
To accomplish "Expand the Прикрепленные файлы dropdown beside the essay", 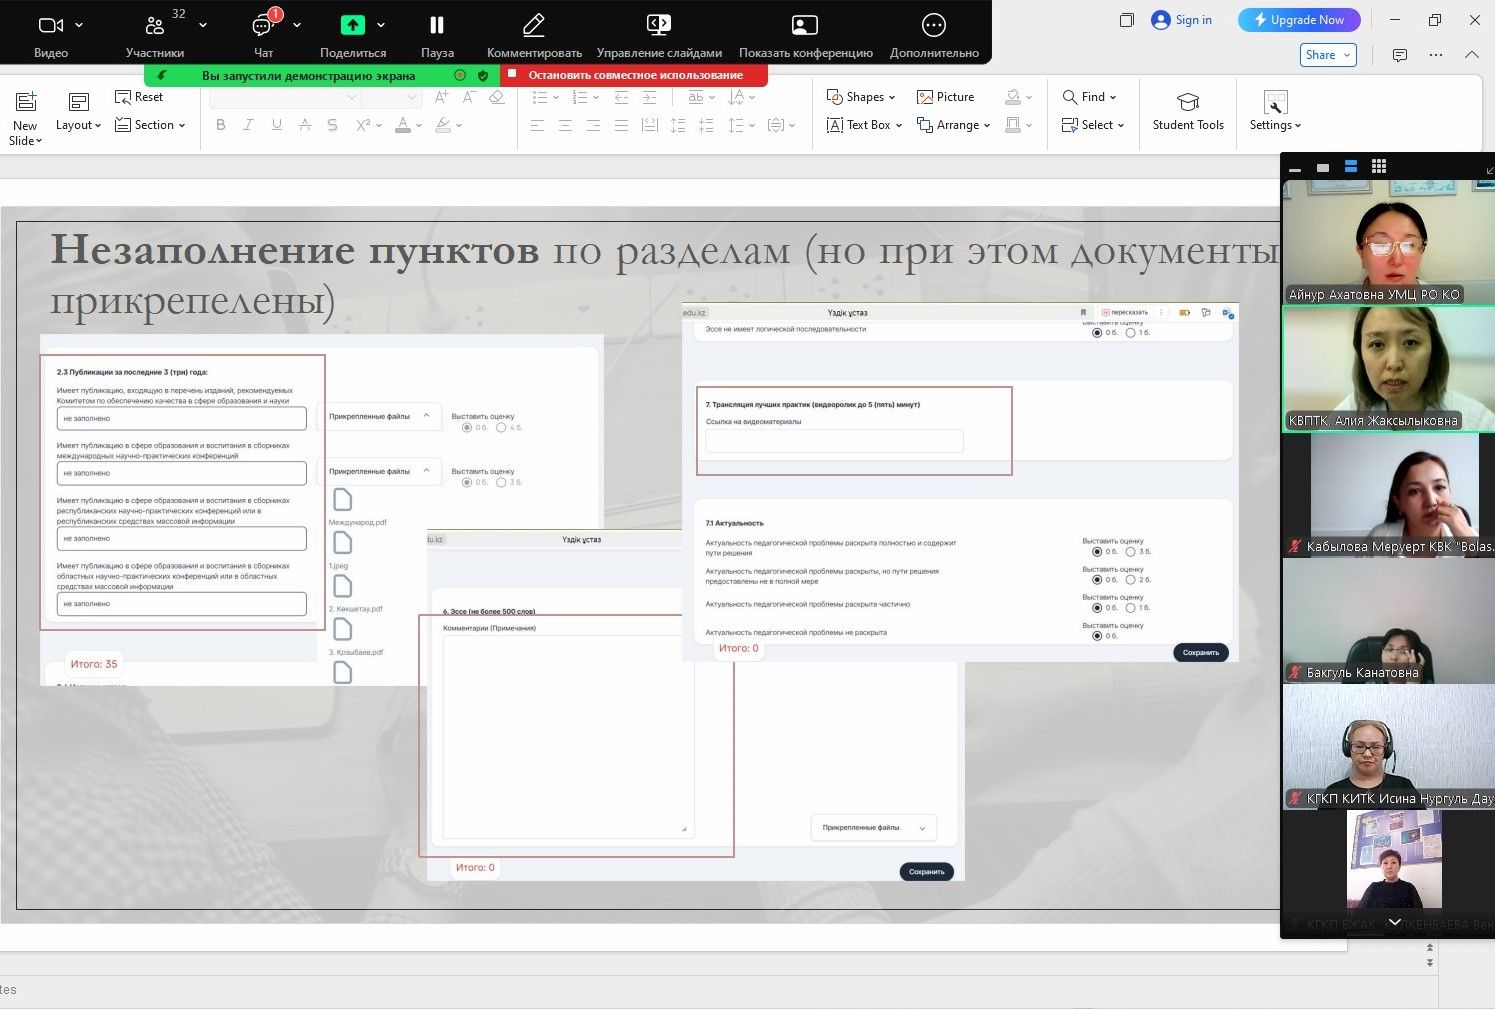I will point(873,828).
